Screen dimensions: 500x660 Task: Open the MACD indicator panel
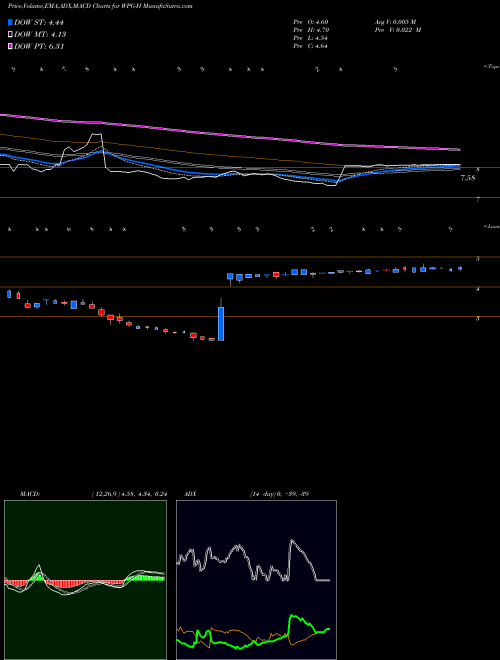(x=85, y=580)
